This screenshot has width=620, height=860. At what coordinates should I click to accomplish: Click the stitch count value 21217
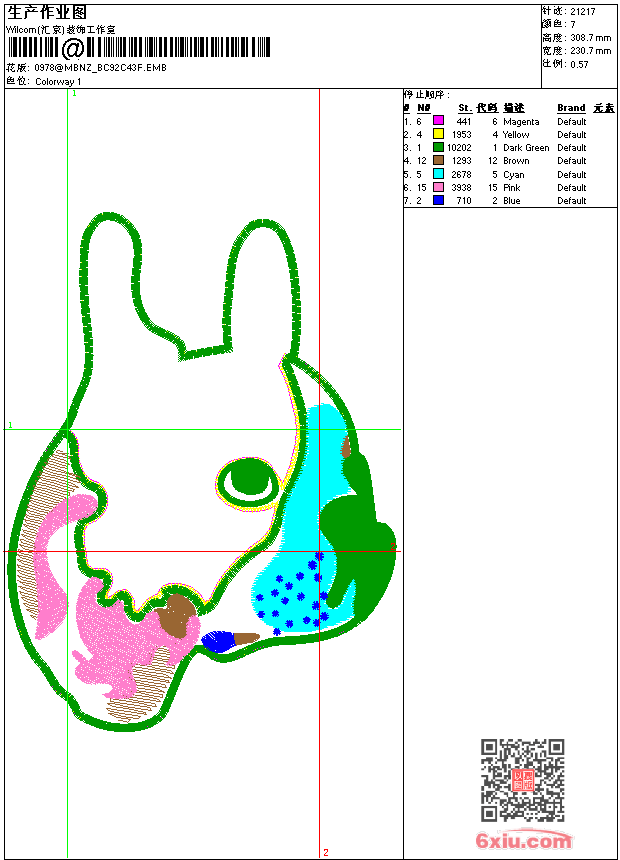pos(583,11)
